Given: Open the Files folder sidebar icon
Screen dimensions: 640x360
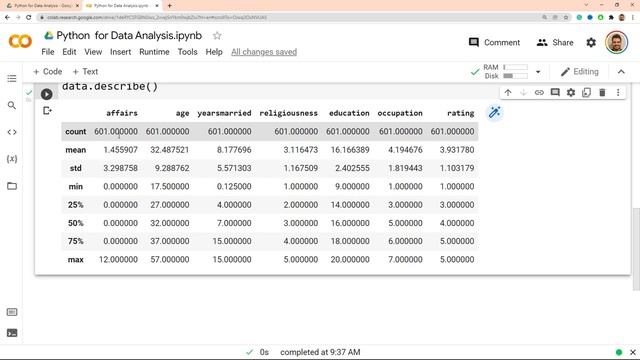Looking at the screenshot, I should (12, 186).
